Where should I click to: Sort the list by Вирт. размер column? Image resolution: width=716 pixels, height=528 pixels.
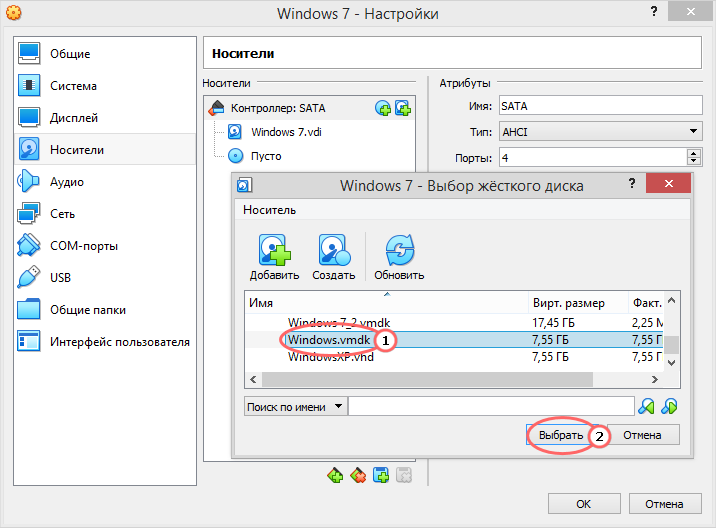click(578, 302)
